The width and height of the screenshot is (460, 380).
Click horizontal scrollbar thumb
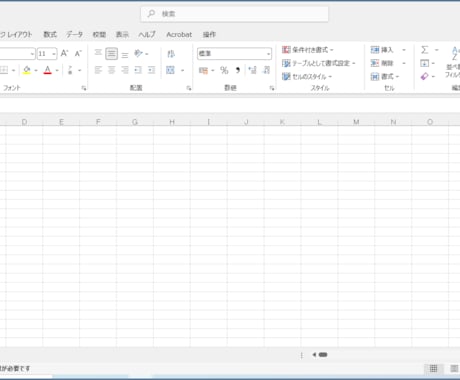coord(323,355)
